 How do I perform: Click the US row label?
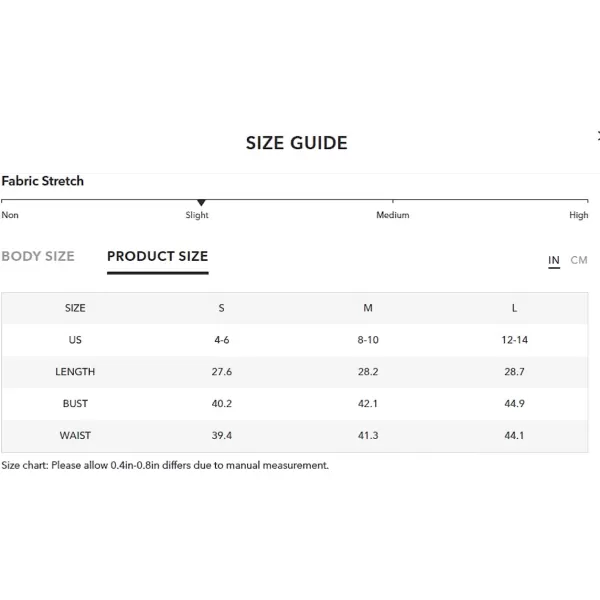coord(75,340)
